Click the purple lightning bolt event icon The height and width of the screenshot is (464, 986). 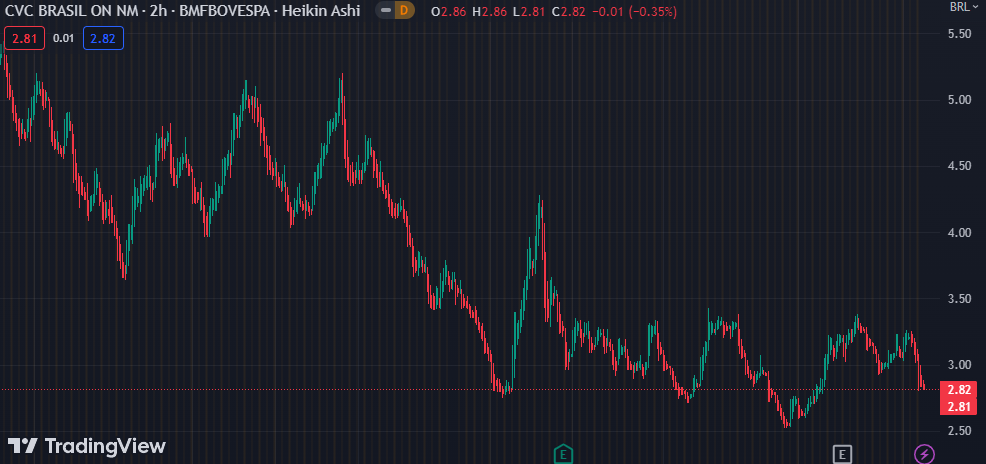tap(924, 453)
